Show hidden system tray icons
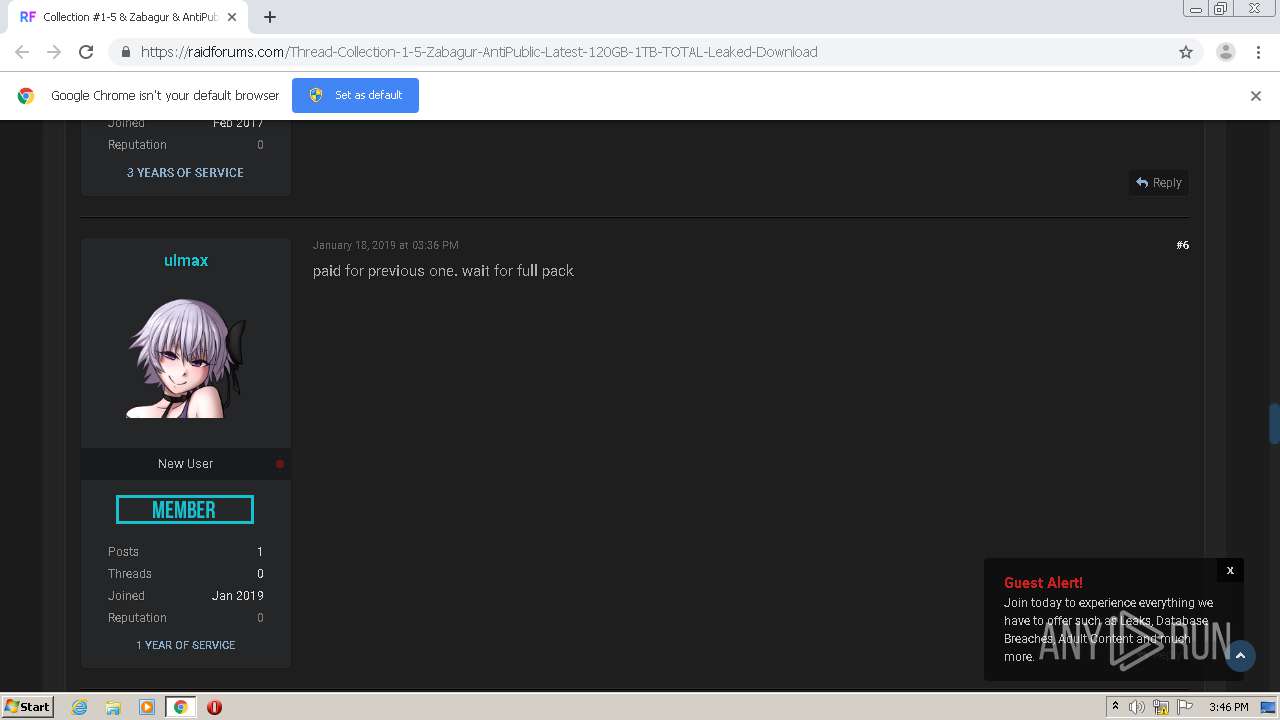The image size is (1280, 720). coord(1115,707)
